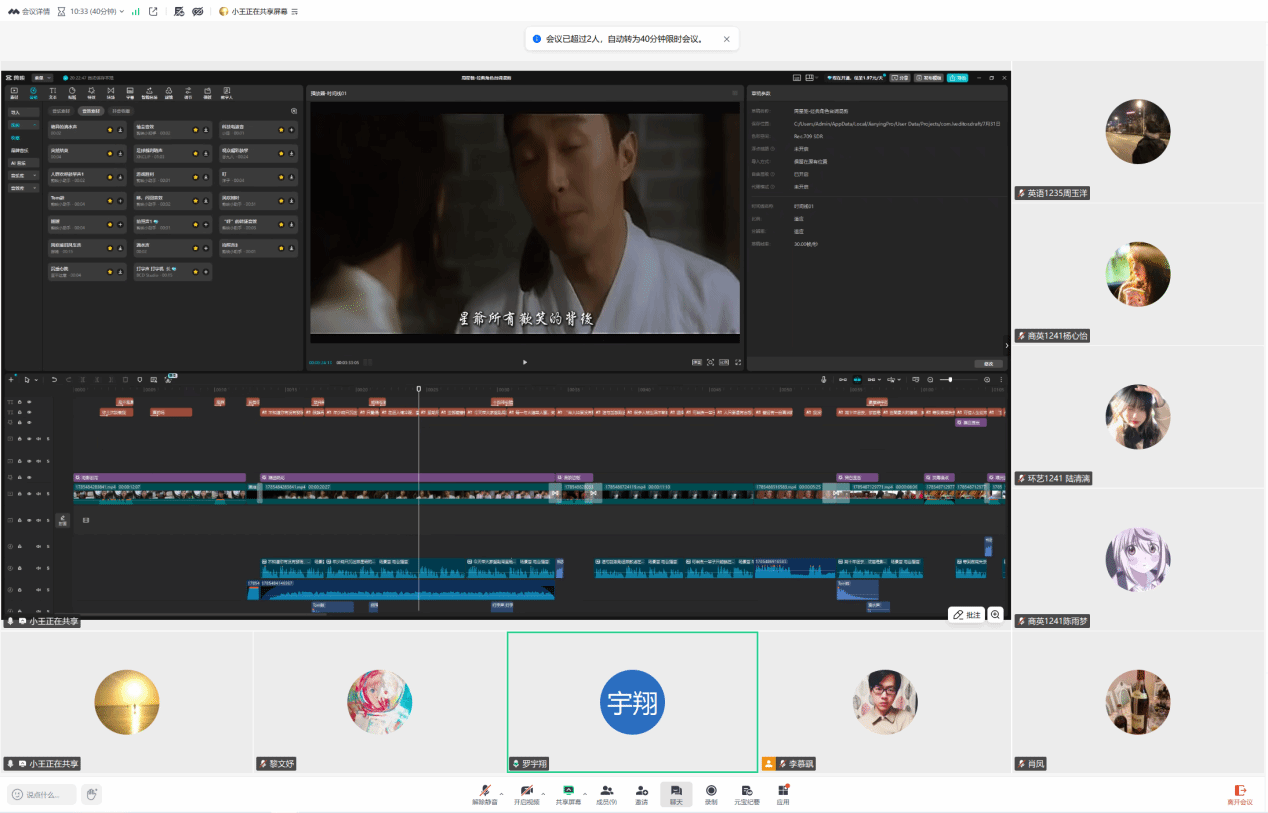Start sharing with 共享屏幕 button
1268x813 pixels.
(568, 794)
